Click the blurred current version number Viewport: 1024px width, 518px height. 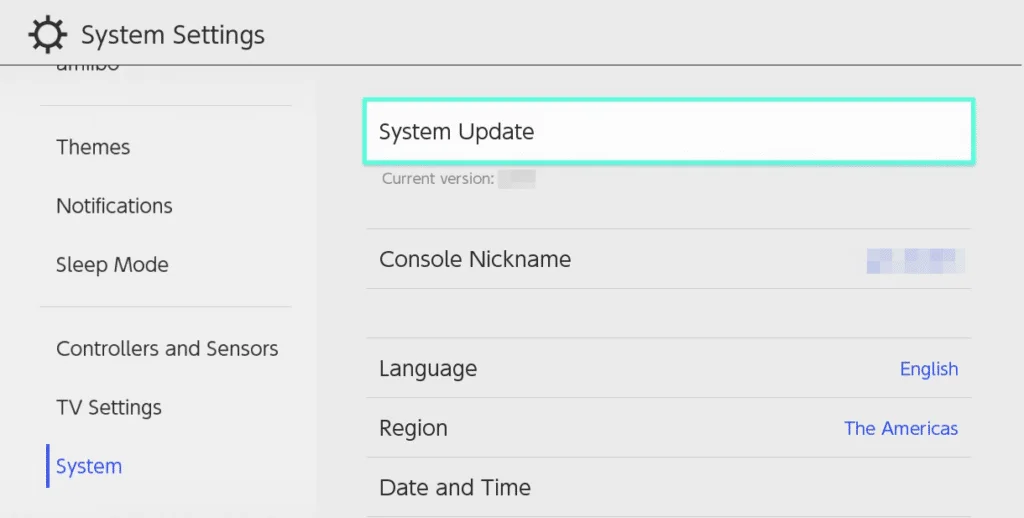point(517,180)
